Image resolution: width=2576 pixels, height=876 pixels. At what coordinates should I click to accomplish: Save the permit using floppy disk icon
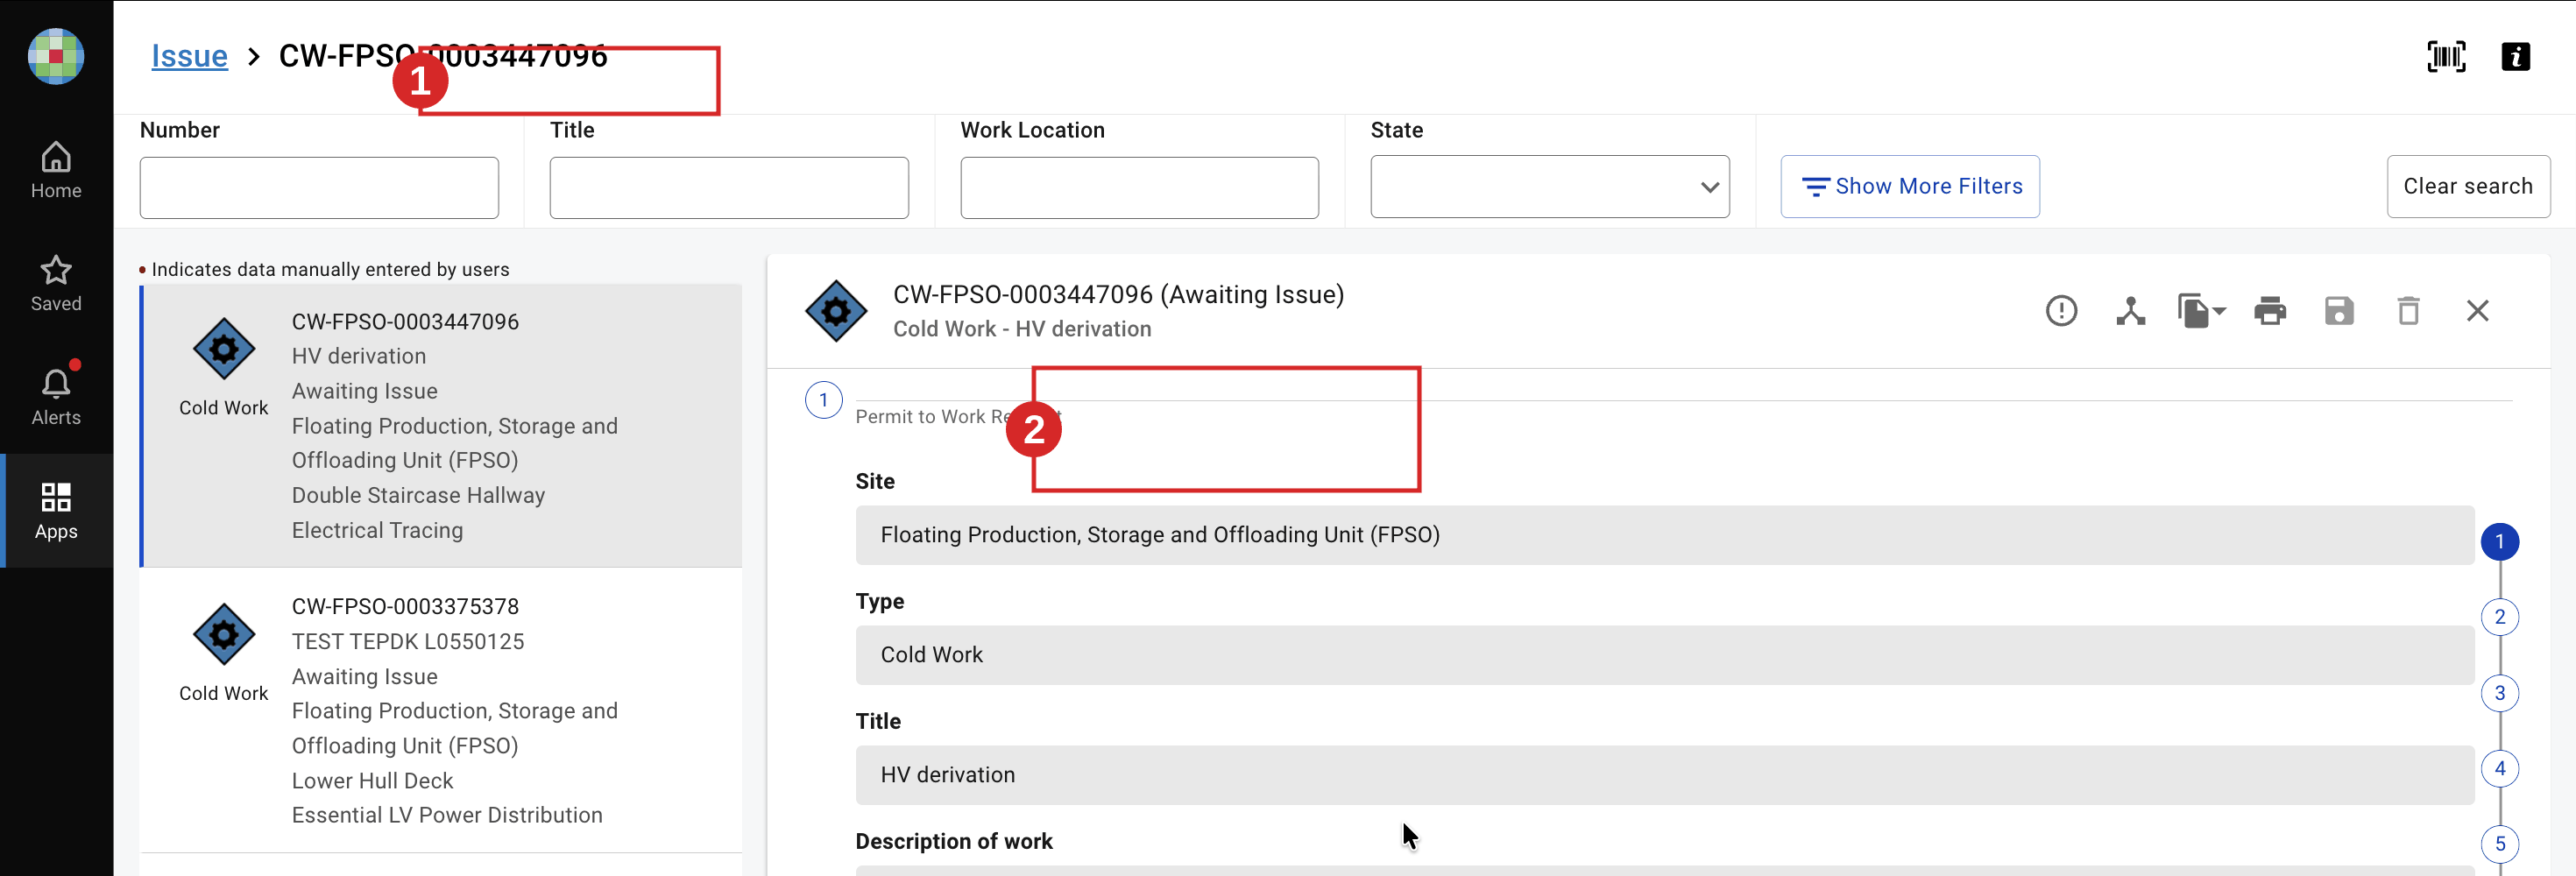click(2339, 311)
